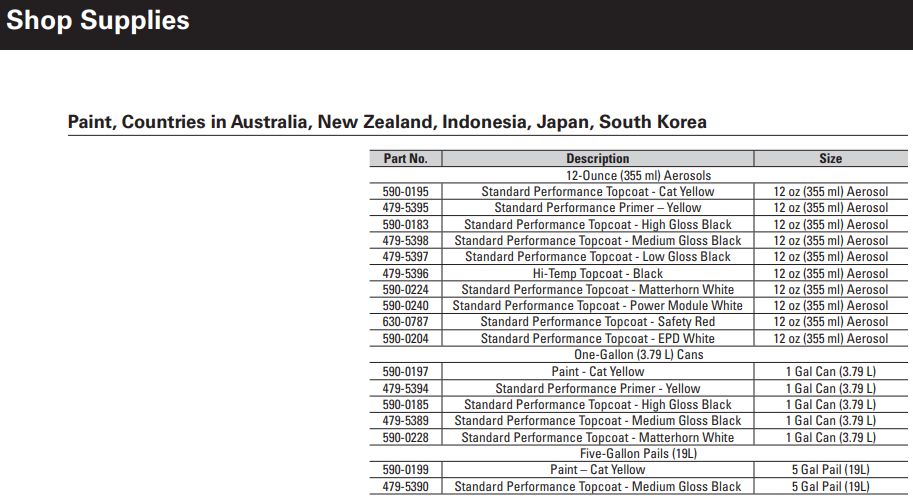Select the Part No. column header
This screenshot has width=913, height=499.
point(405,158)
